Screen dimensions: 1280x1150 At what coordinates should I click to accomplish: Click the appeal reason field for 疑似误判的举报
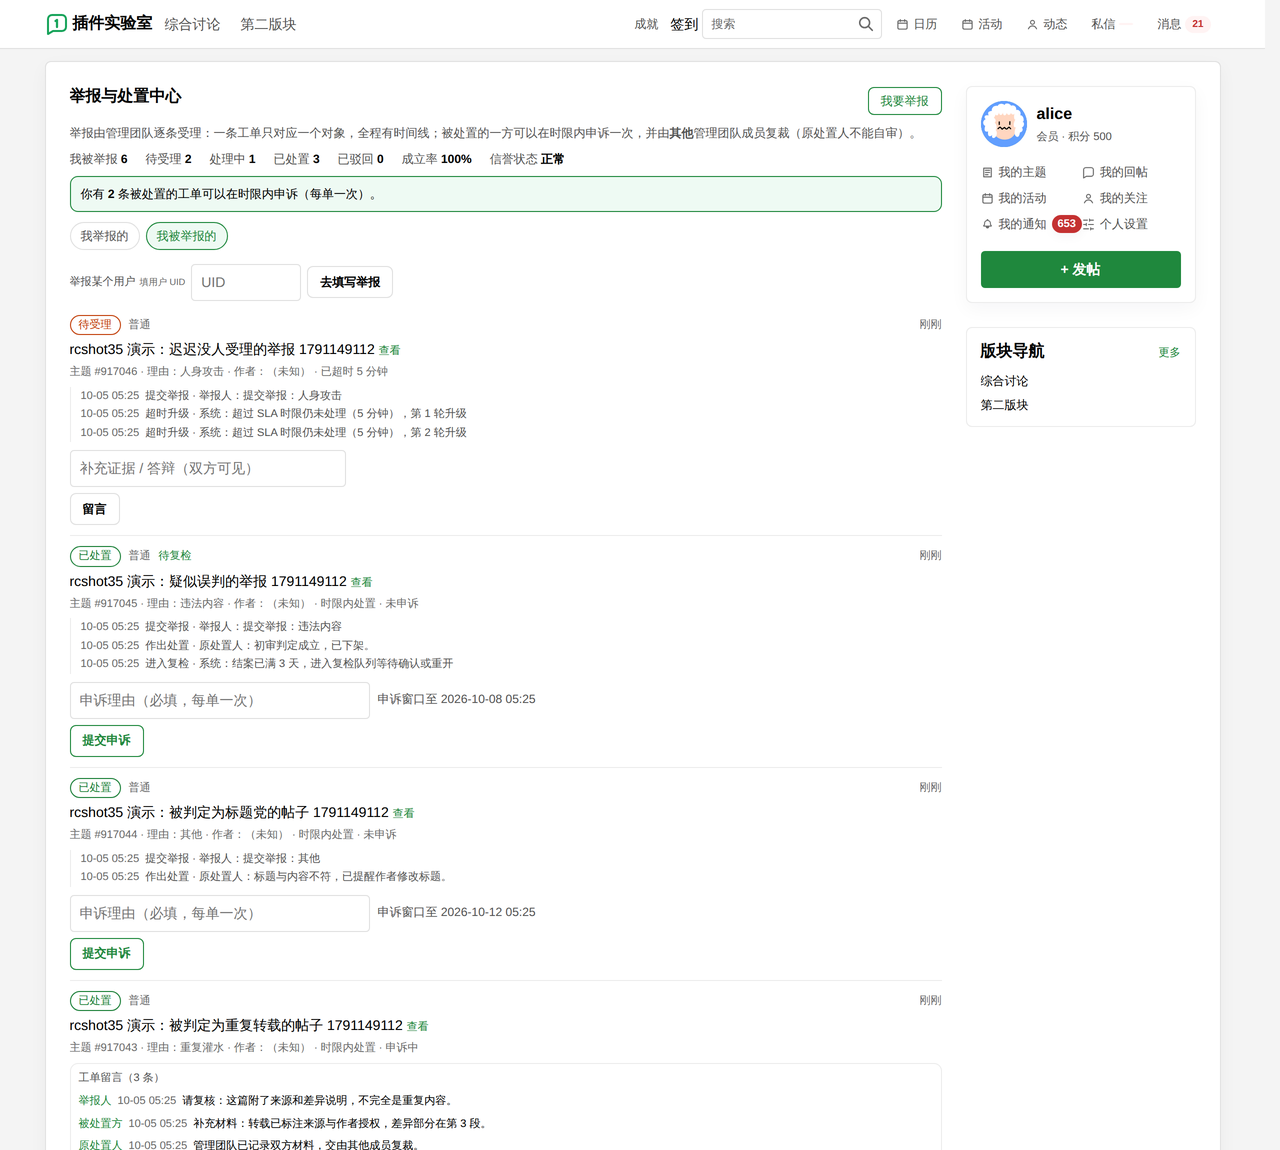(220, 700)
